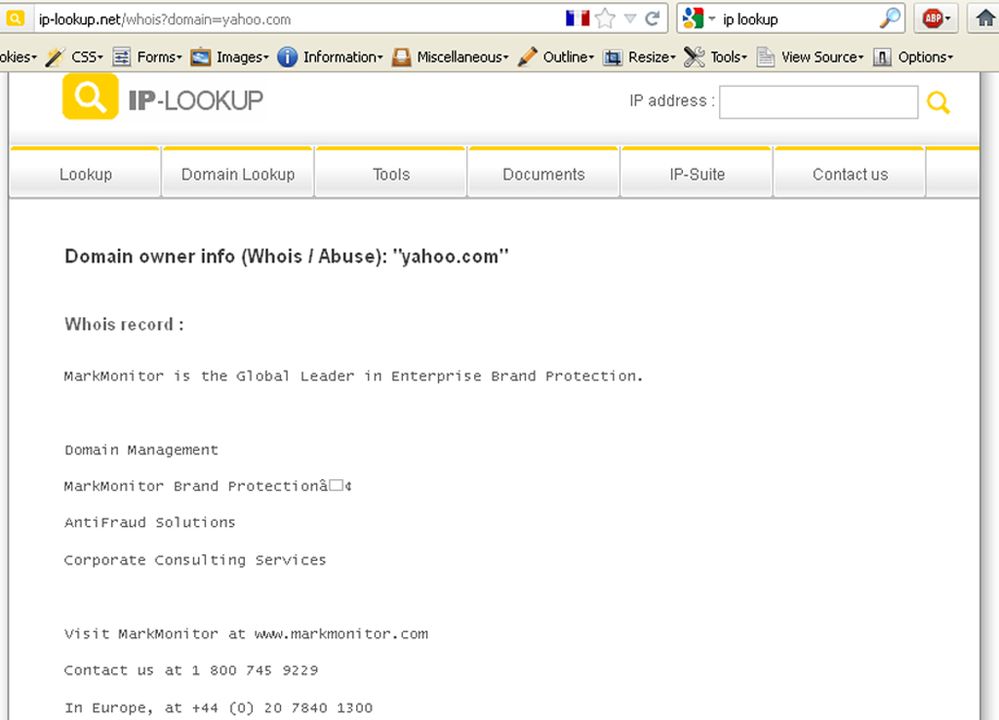Open the Tools site navigation tab
The image size is (999, 720).
pyautogui.click(x=391, y=174)
